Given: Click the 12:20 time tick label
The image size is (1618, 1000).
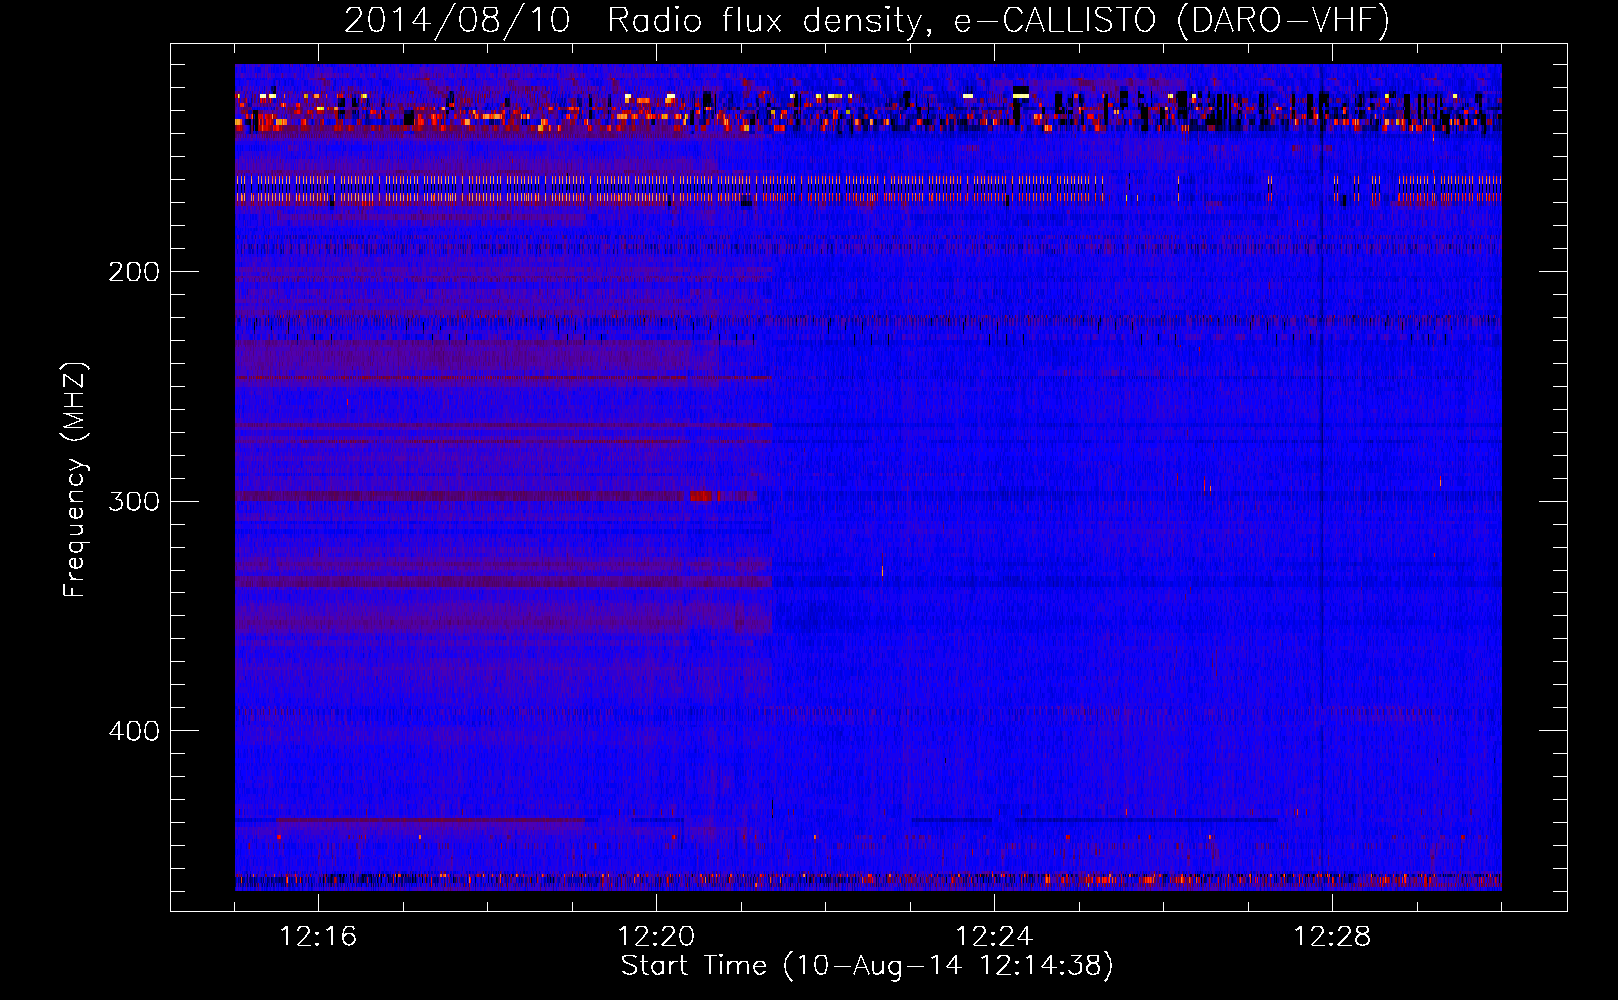Looking at the screenshot, I should click(656, 937).
